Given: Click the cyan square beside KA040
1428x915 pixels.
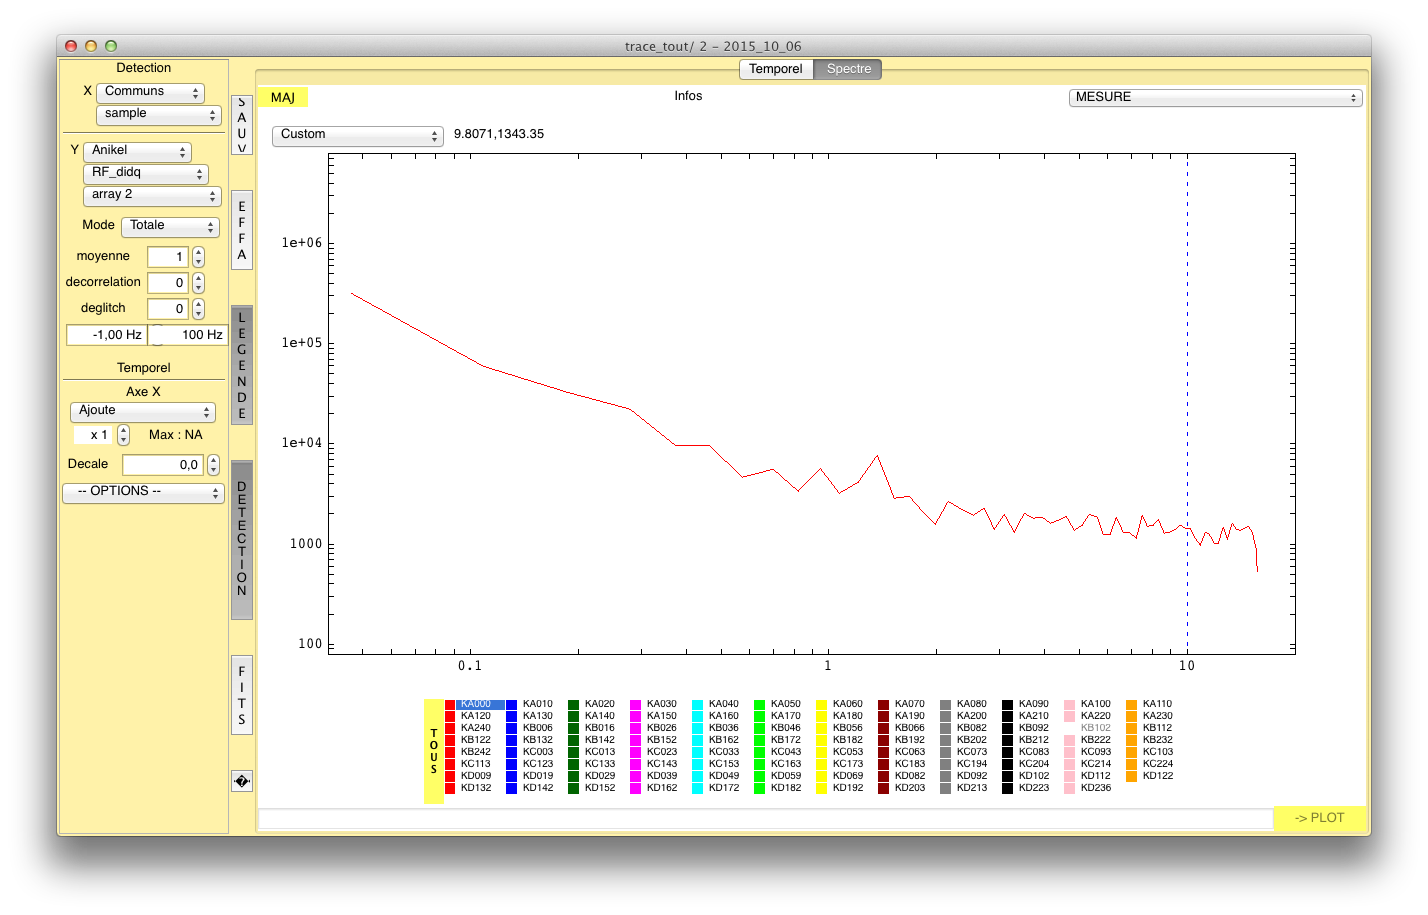Looking at the screenshot, I should pyautogui.click(x=698, y=704).
